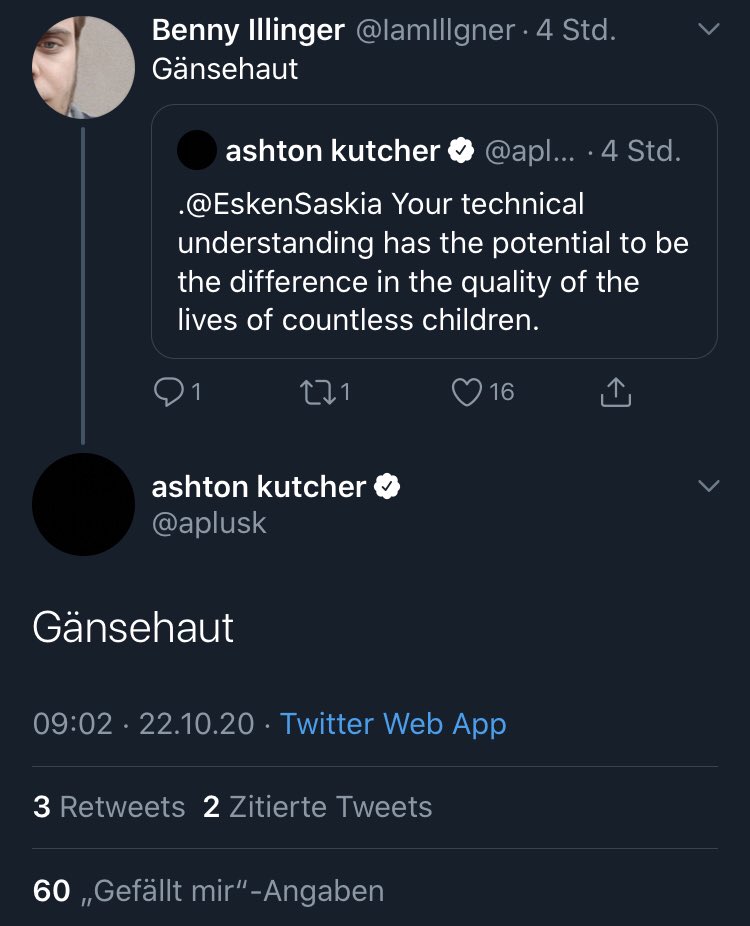750x926 pixels.
Task: Expand options chevron on Benny Illinger's tweet
Action: coord(709,29)
